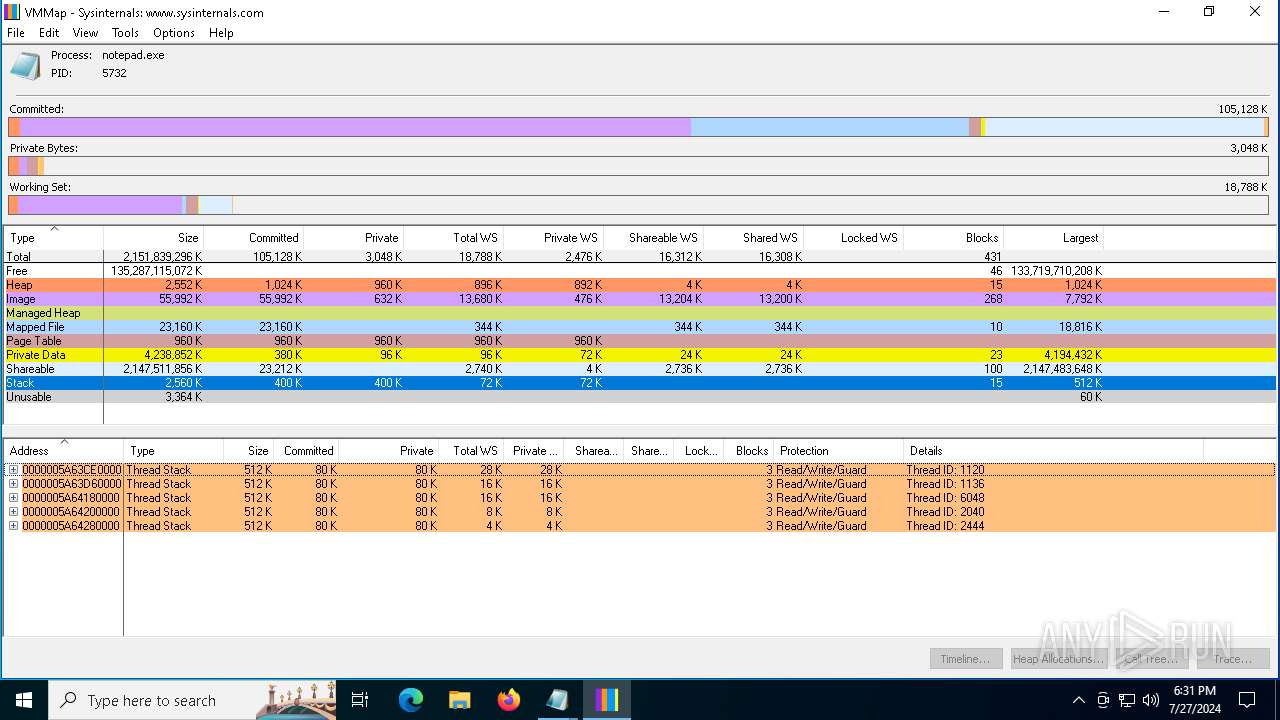Sort summary by Committed column header
Viewport: 1280px width, 720px height.
point(253,238)
